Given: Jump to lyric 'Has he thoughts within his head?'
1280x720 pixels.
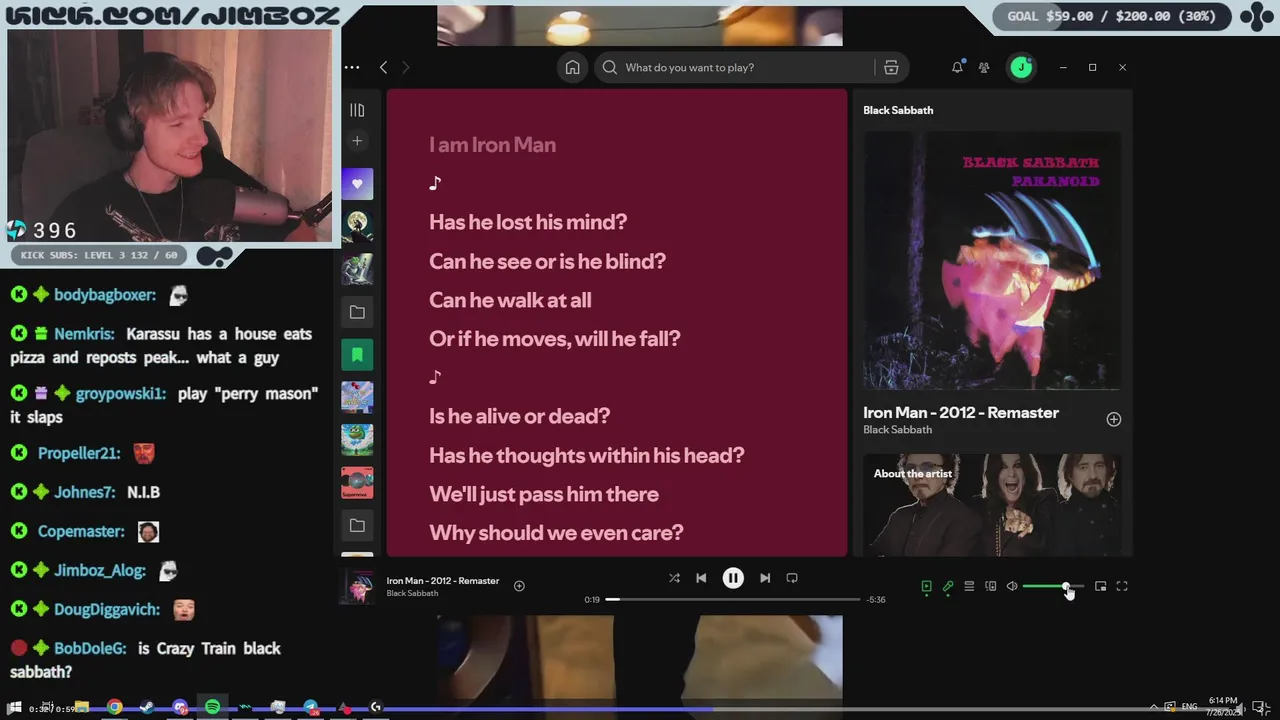Looking at the screenshot, I should (586, 455).
